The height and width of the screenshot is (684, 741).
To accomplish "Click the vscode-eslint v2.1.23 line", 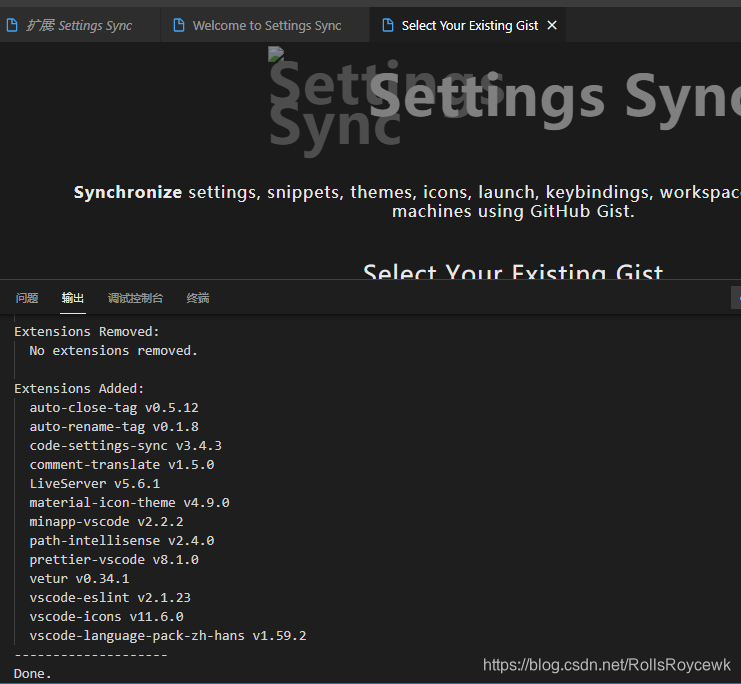I will click(110, 597).
